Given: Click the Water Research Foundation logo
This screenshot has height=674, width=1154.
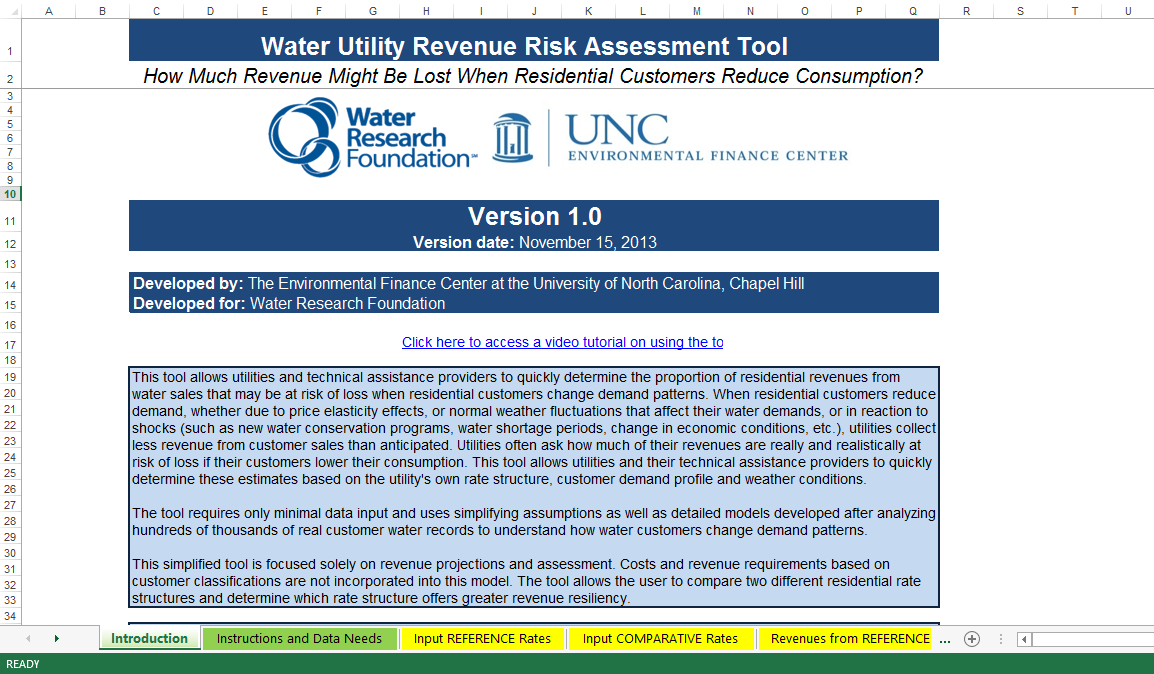Looking at the screenshot, I should 372,138.
